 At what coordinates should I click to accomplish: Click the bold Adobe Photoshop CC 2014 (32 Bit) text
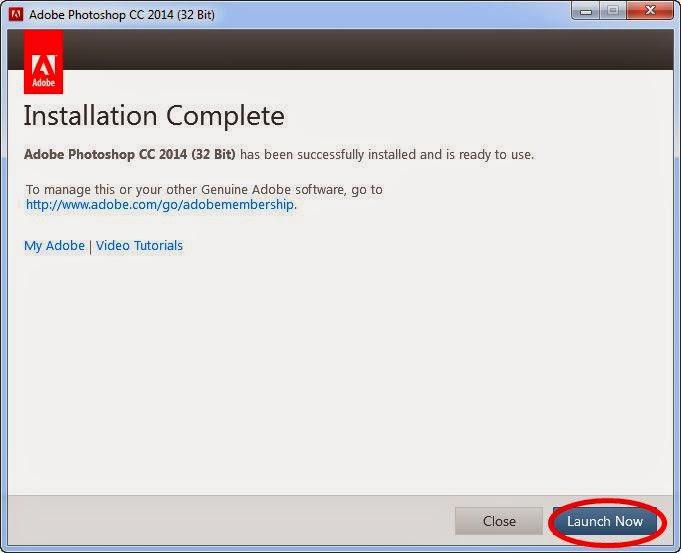pyautogui.click(x=129, y=154)
